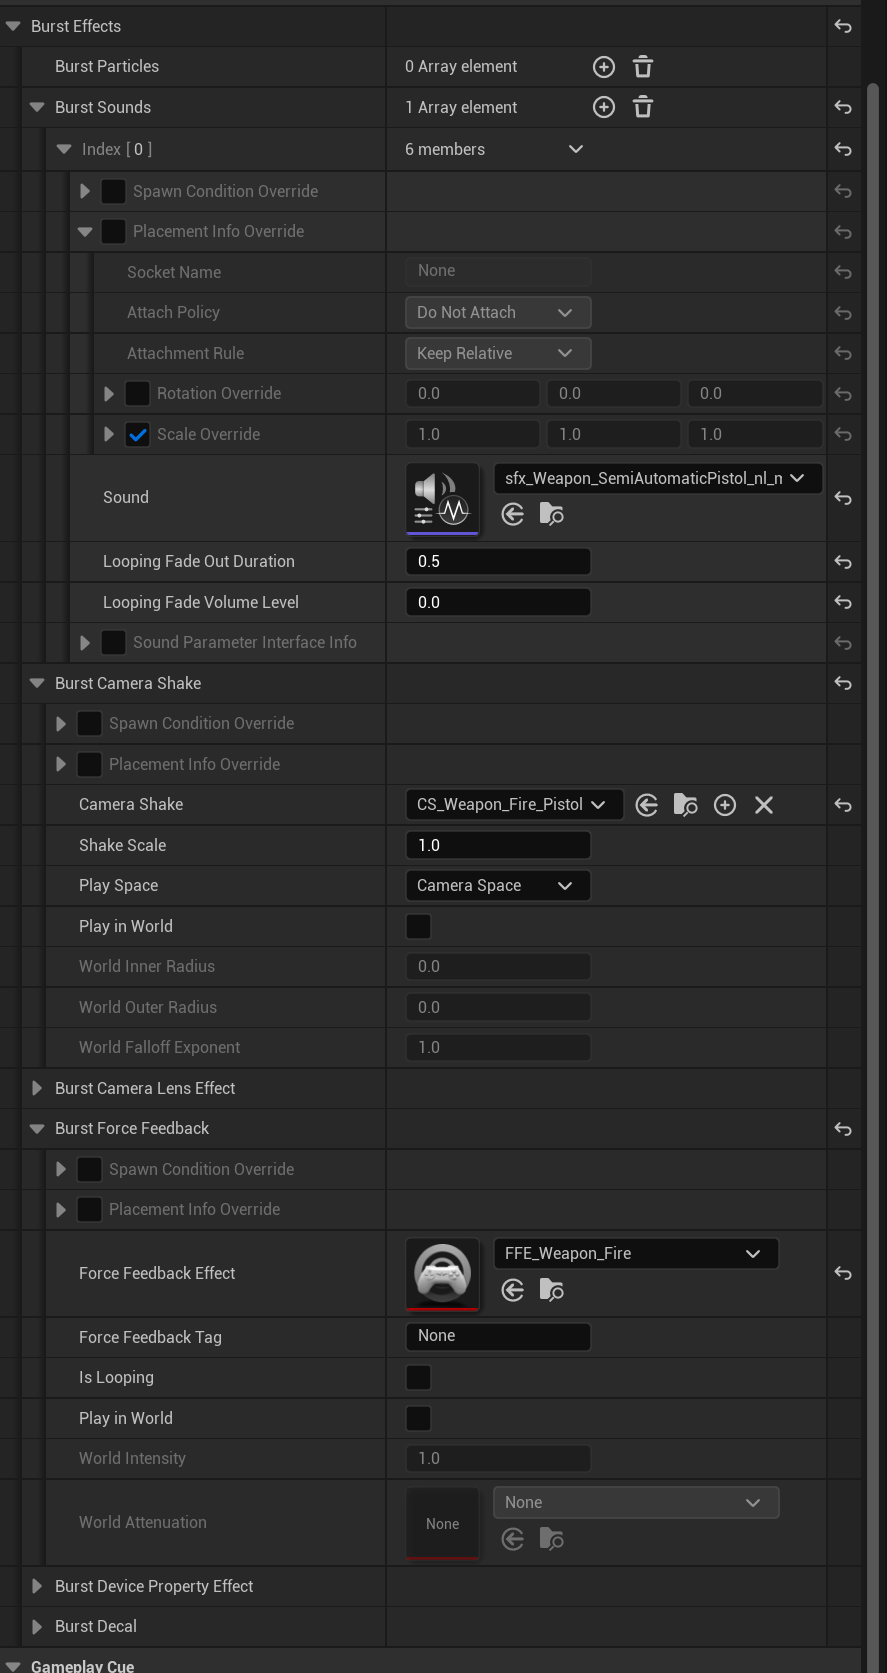This screenshot has height=1673, width=887.
Task: Browse to FFE_Weapon_Fire in Content Browser
Action: coord(552,1290)
